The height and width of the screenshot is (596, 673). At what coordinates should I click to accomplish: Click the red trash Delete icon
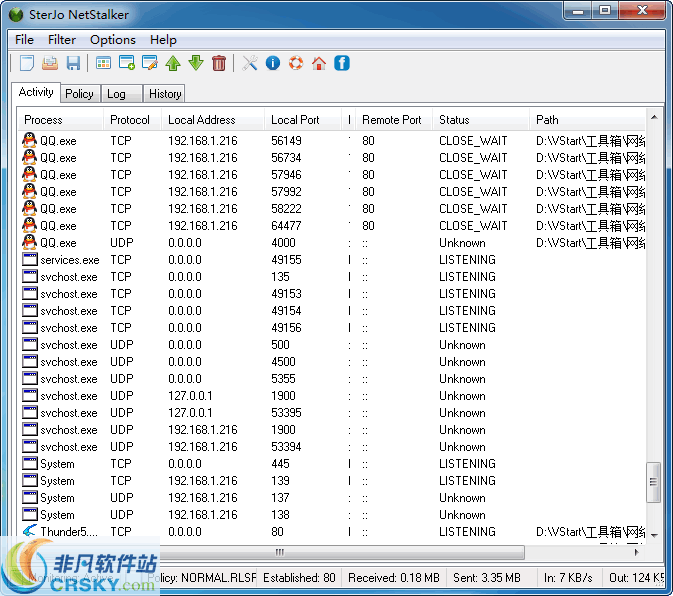[219, 63]
